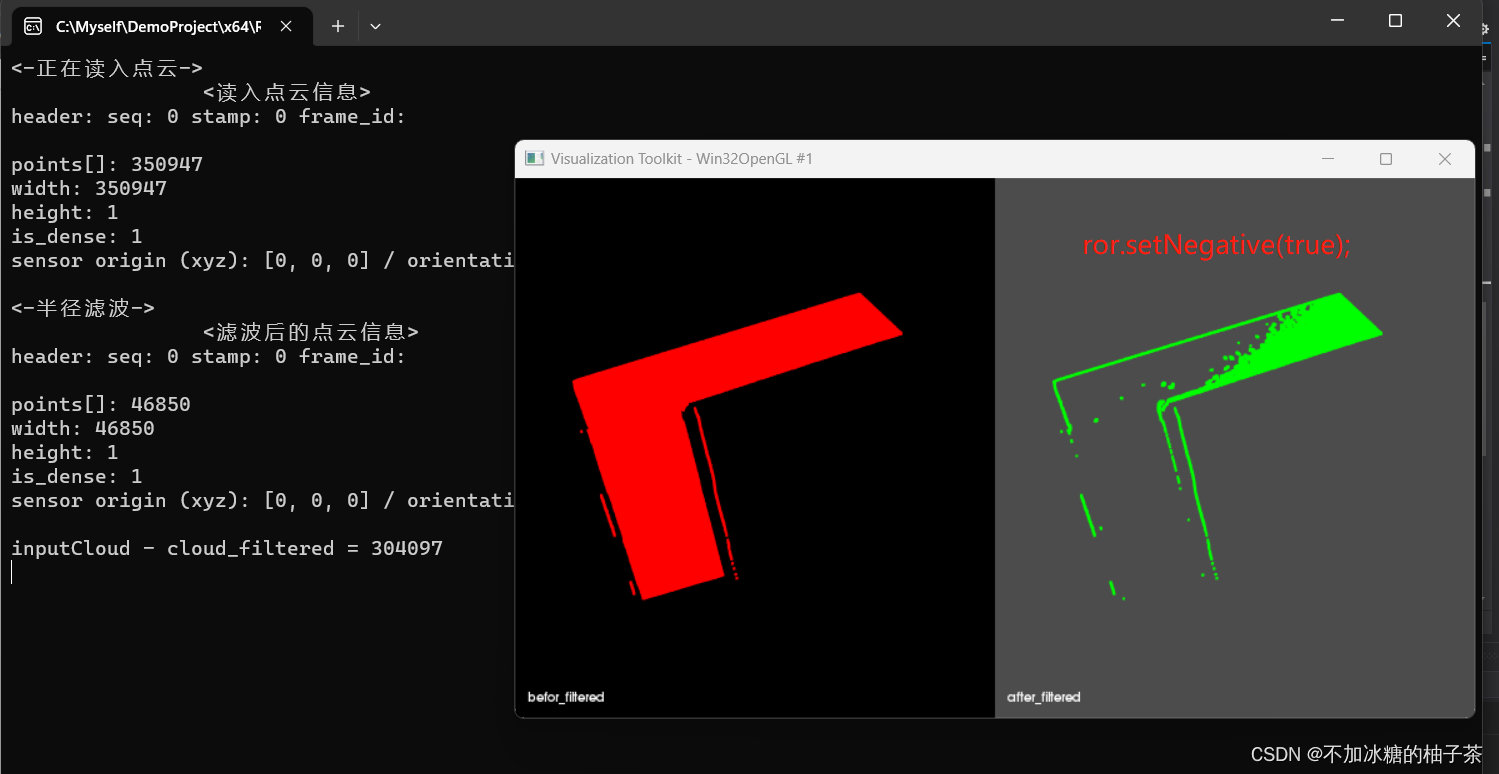Image resolution: width=1499 pixels, height=774 pixels.
Task: Click the after_filtered viewport label
Action: click(1044, 697)
